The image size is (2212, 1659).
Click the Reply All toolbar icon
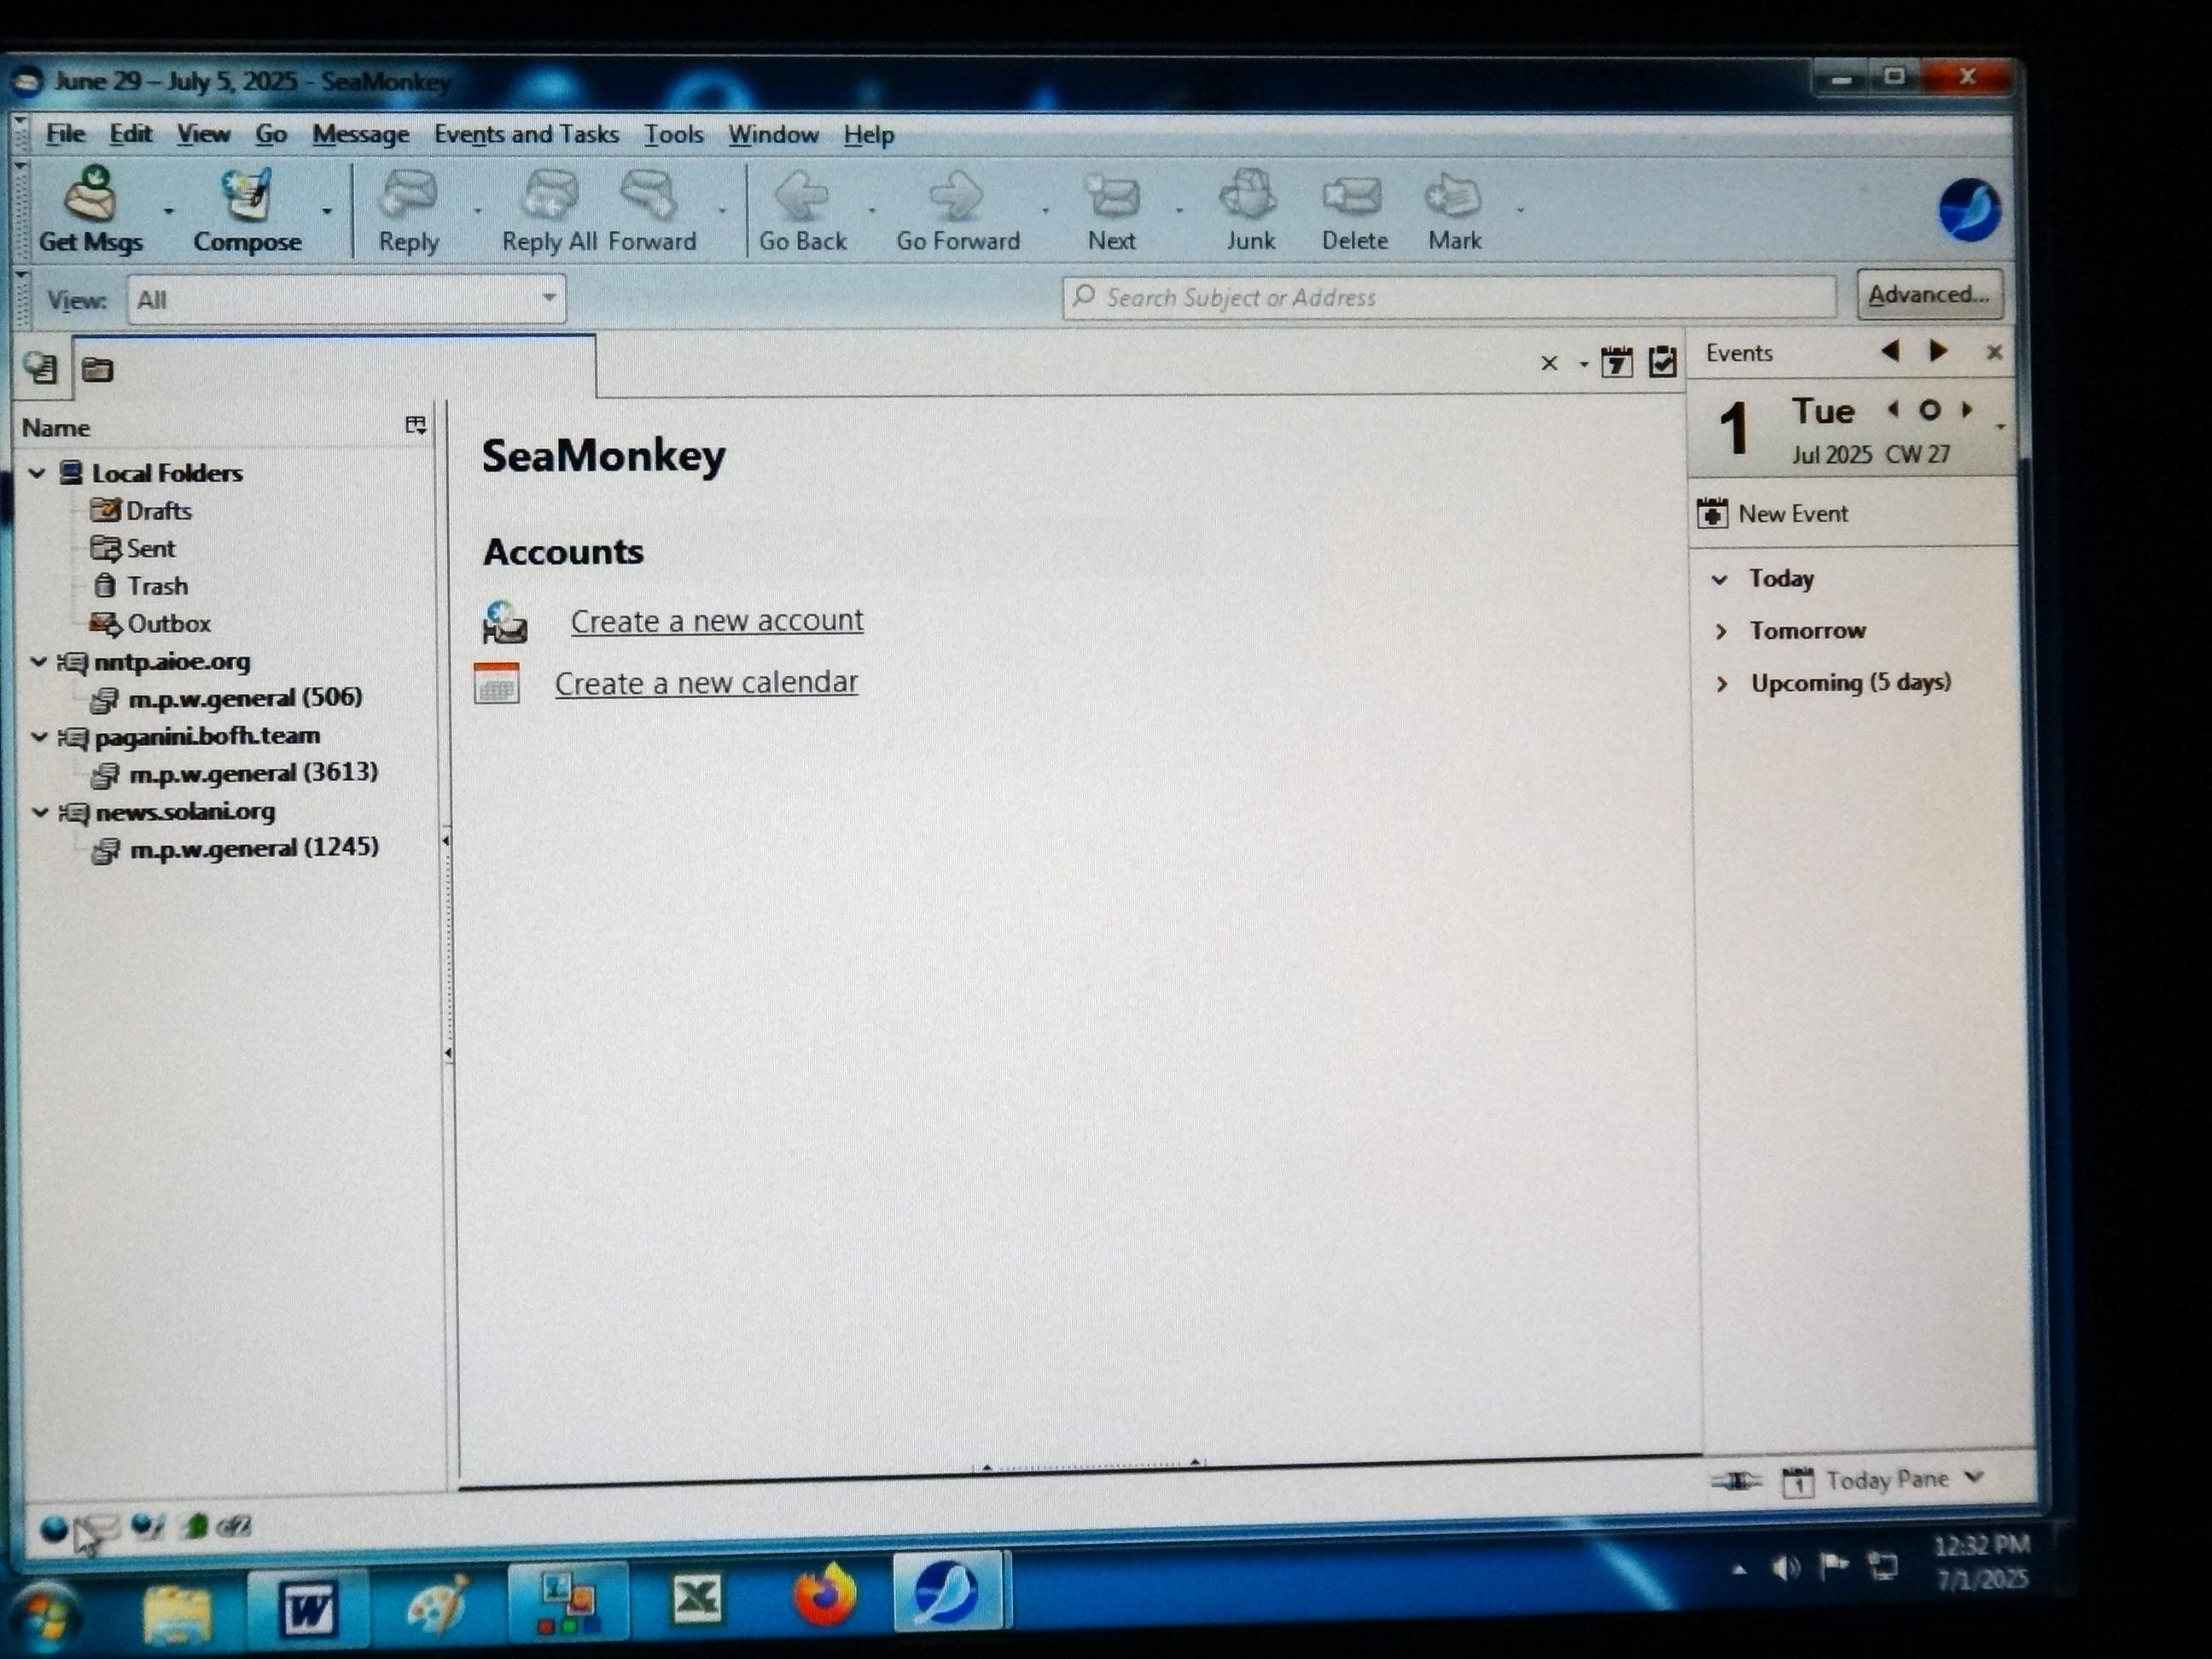tap(550, 194)
